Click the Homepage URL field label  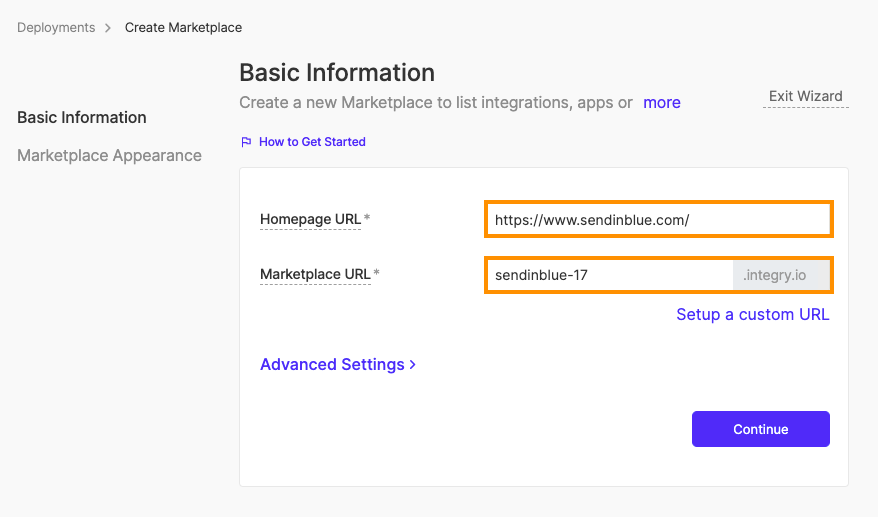pos(310,219)
